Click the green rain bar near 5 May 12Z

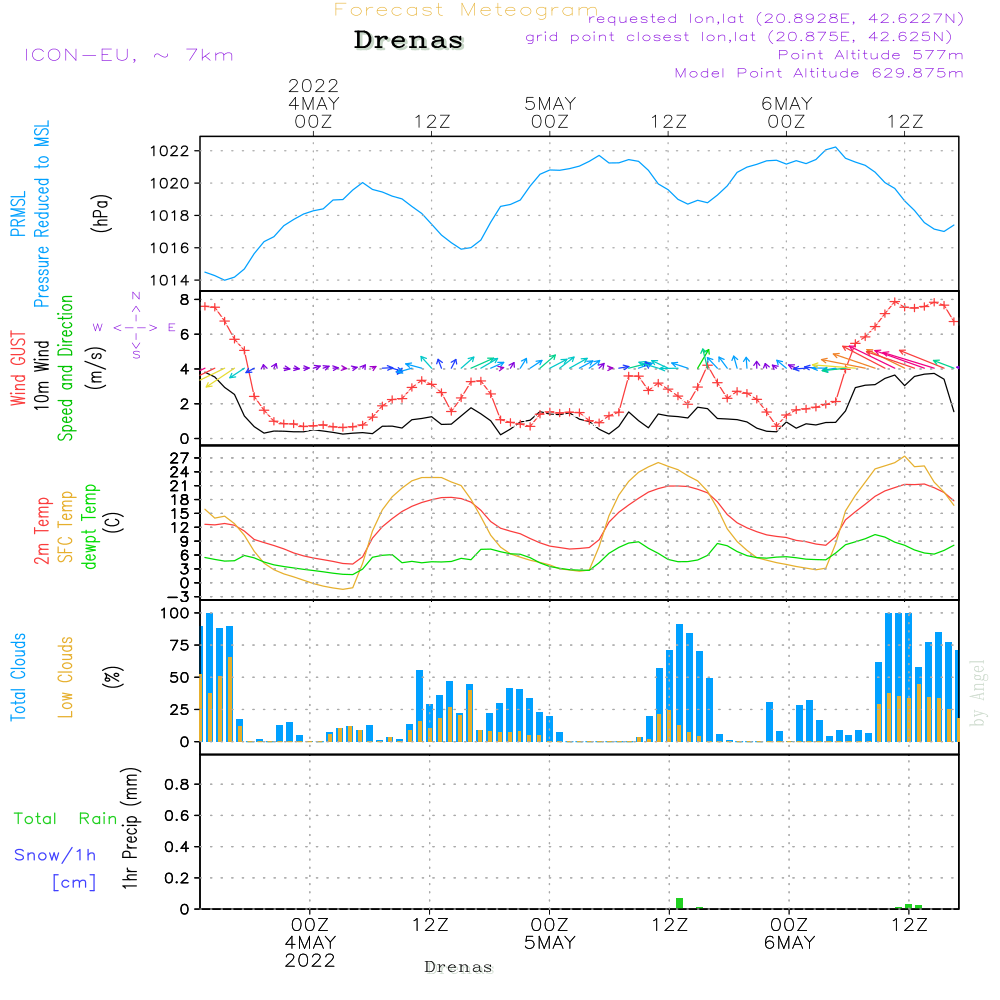(x=679, y=903)
